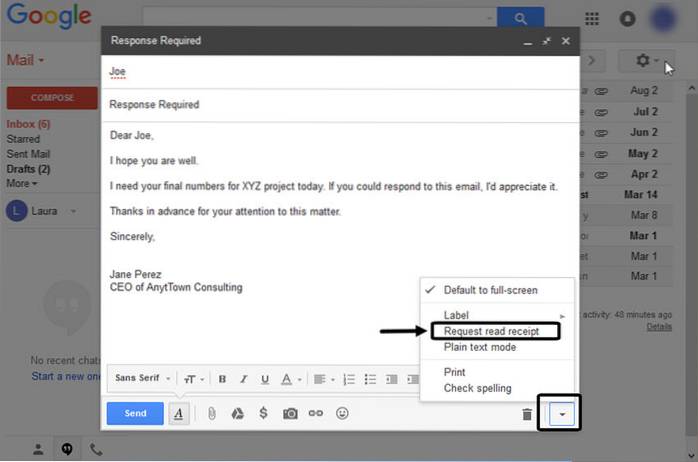Open the Google apps grid
This screenshot has width=698, height=462.
pos(592,19)
